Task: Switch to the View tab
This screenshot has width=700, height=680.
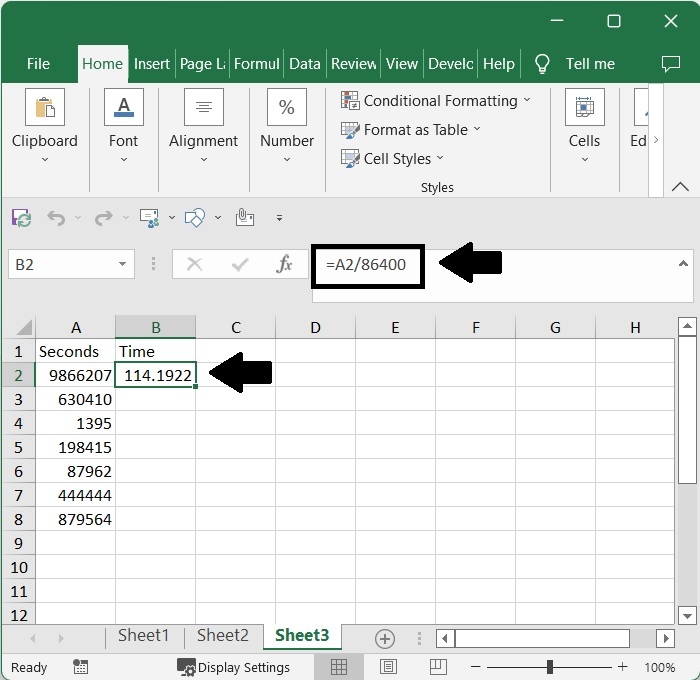Action: (402, 64)
